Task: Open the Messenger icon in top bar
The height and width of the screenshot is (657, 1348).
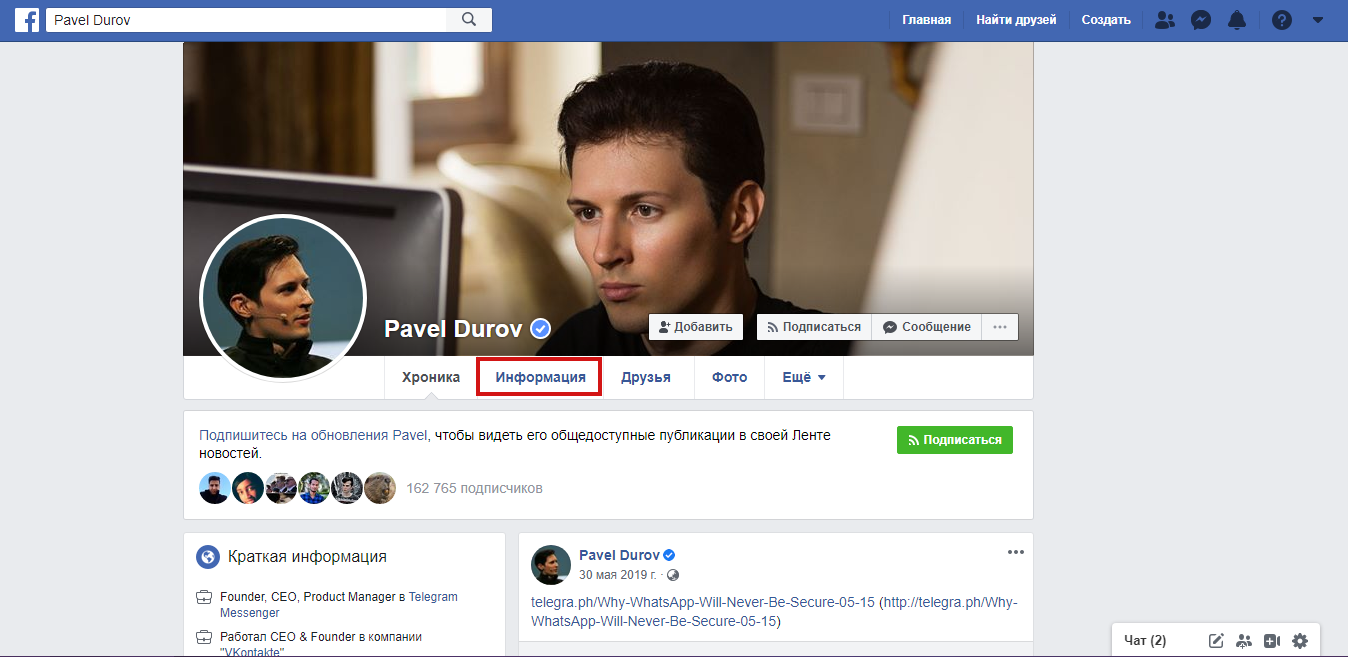Action: click(1201, 20)
